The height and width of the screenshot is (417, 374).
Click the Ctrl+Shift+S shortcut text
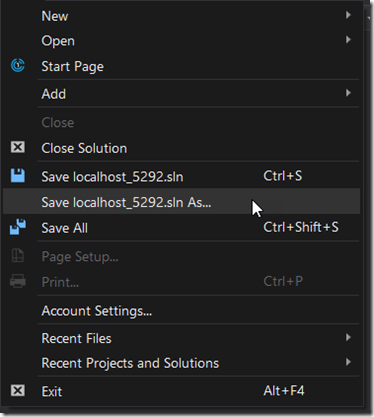[x=301, y=227]
